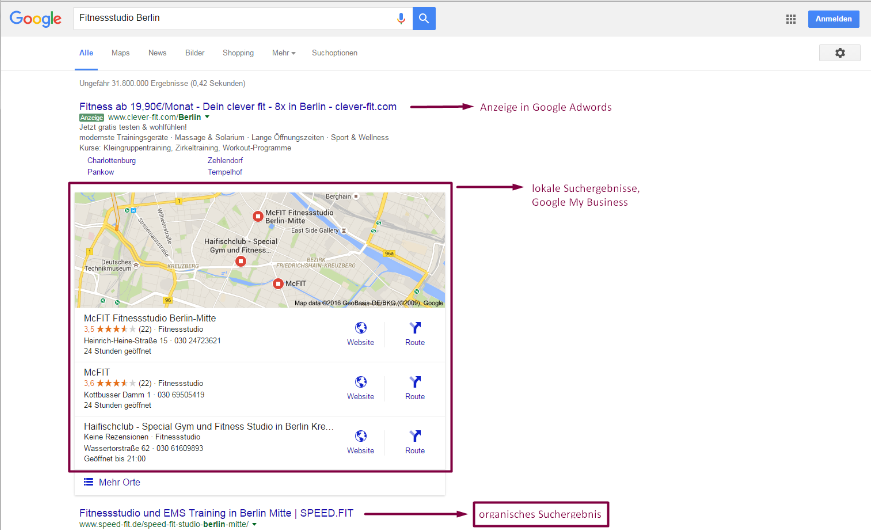Open the Google apps grid
871x530 pixels.
[790, 19]
